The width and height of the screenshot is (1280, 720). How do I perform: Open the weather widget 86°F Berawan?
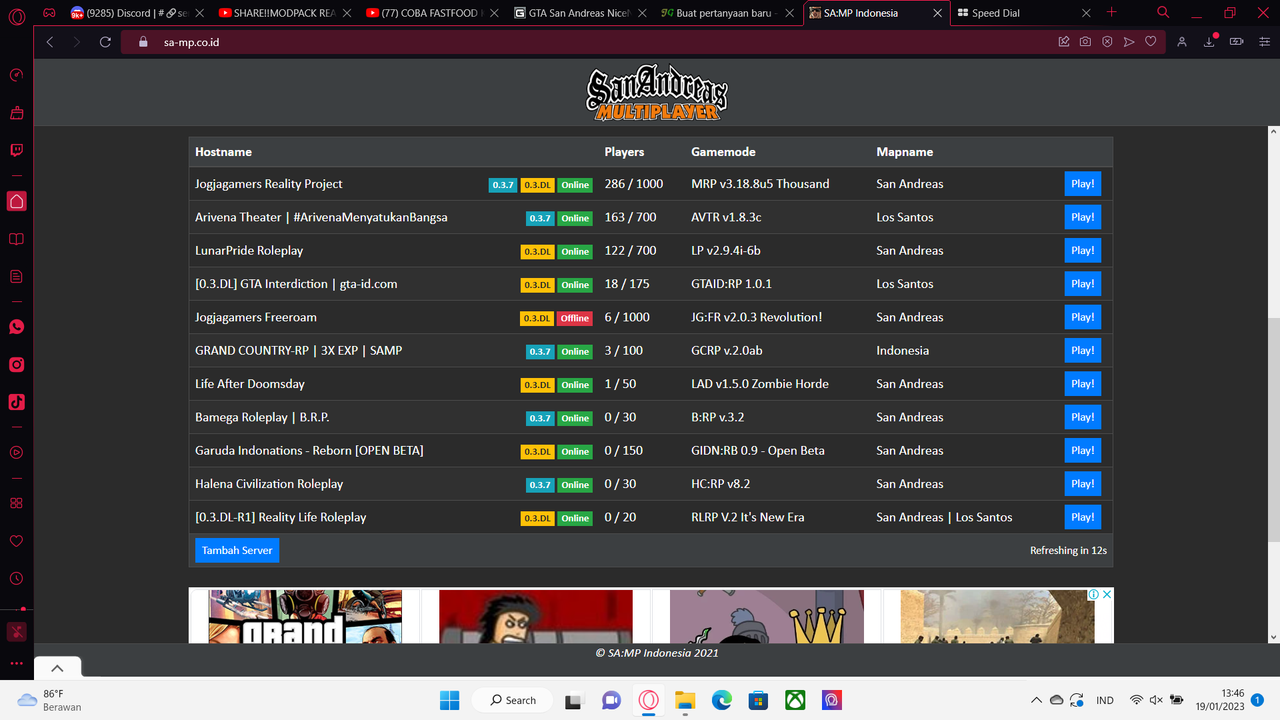click(x=50, y=700)
